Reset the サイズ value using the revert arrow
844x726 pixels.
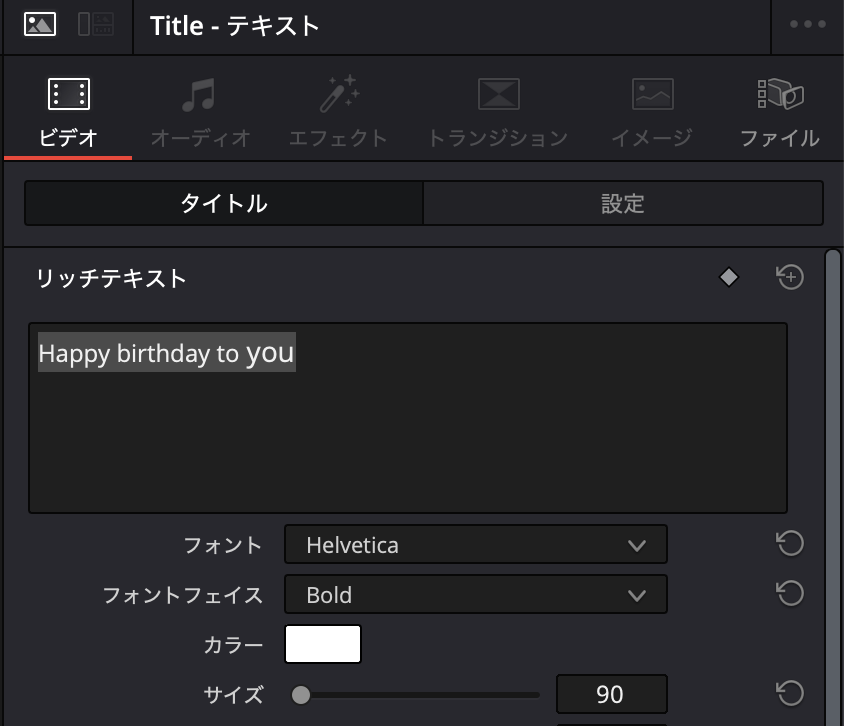click(789, 694)
